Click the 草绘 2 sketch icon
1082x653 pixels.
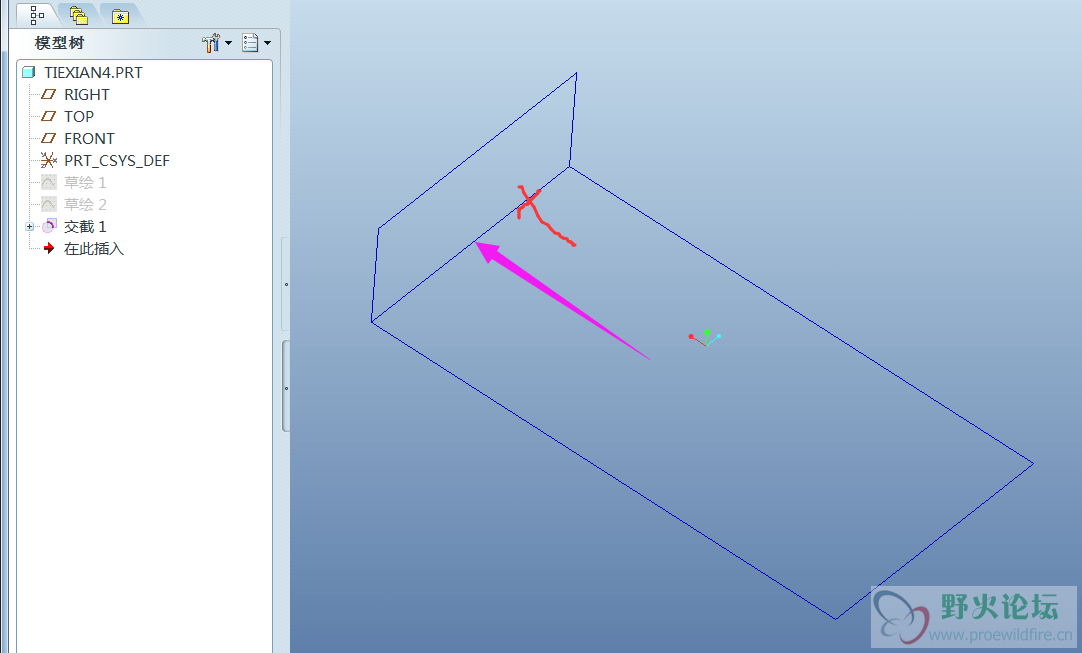click(49, 204)
